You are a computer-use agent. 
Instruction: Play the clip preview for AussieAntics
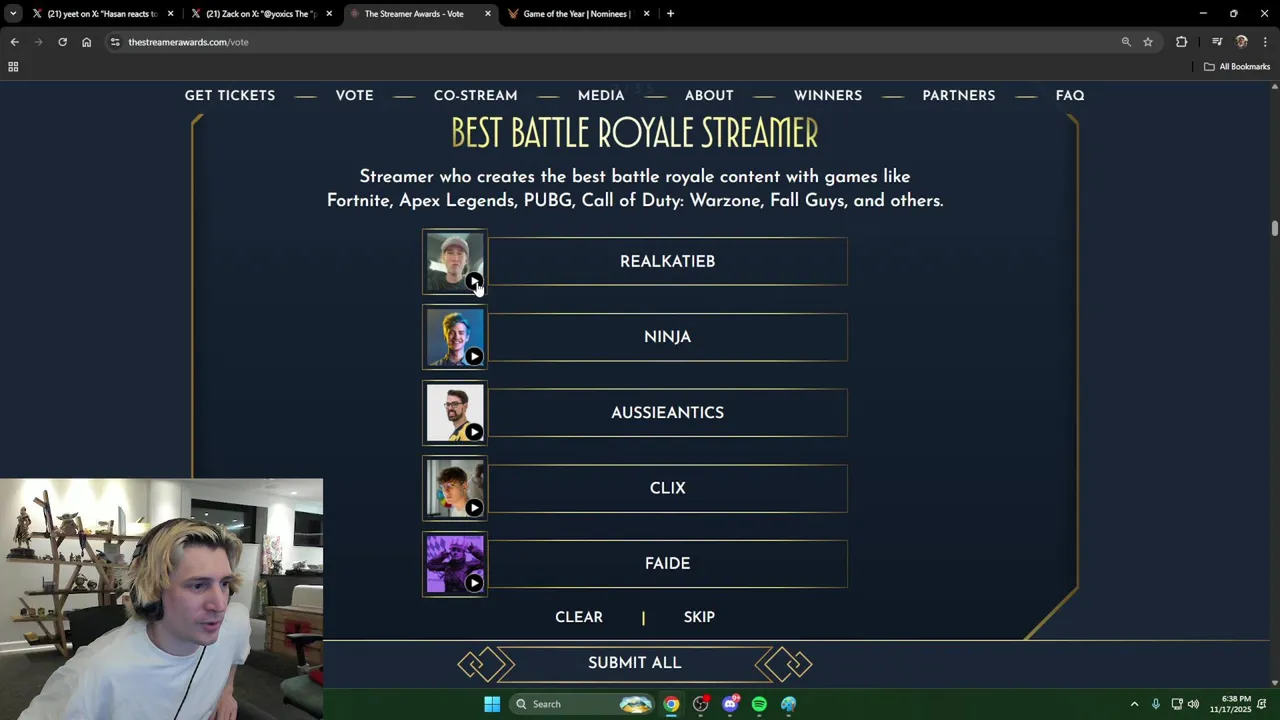(474, 432)
